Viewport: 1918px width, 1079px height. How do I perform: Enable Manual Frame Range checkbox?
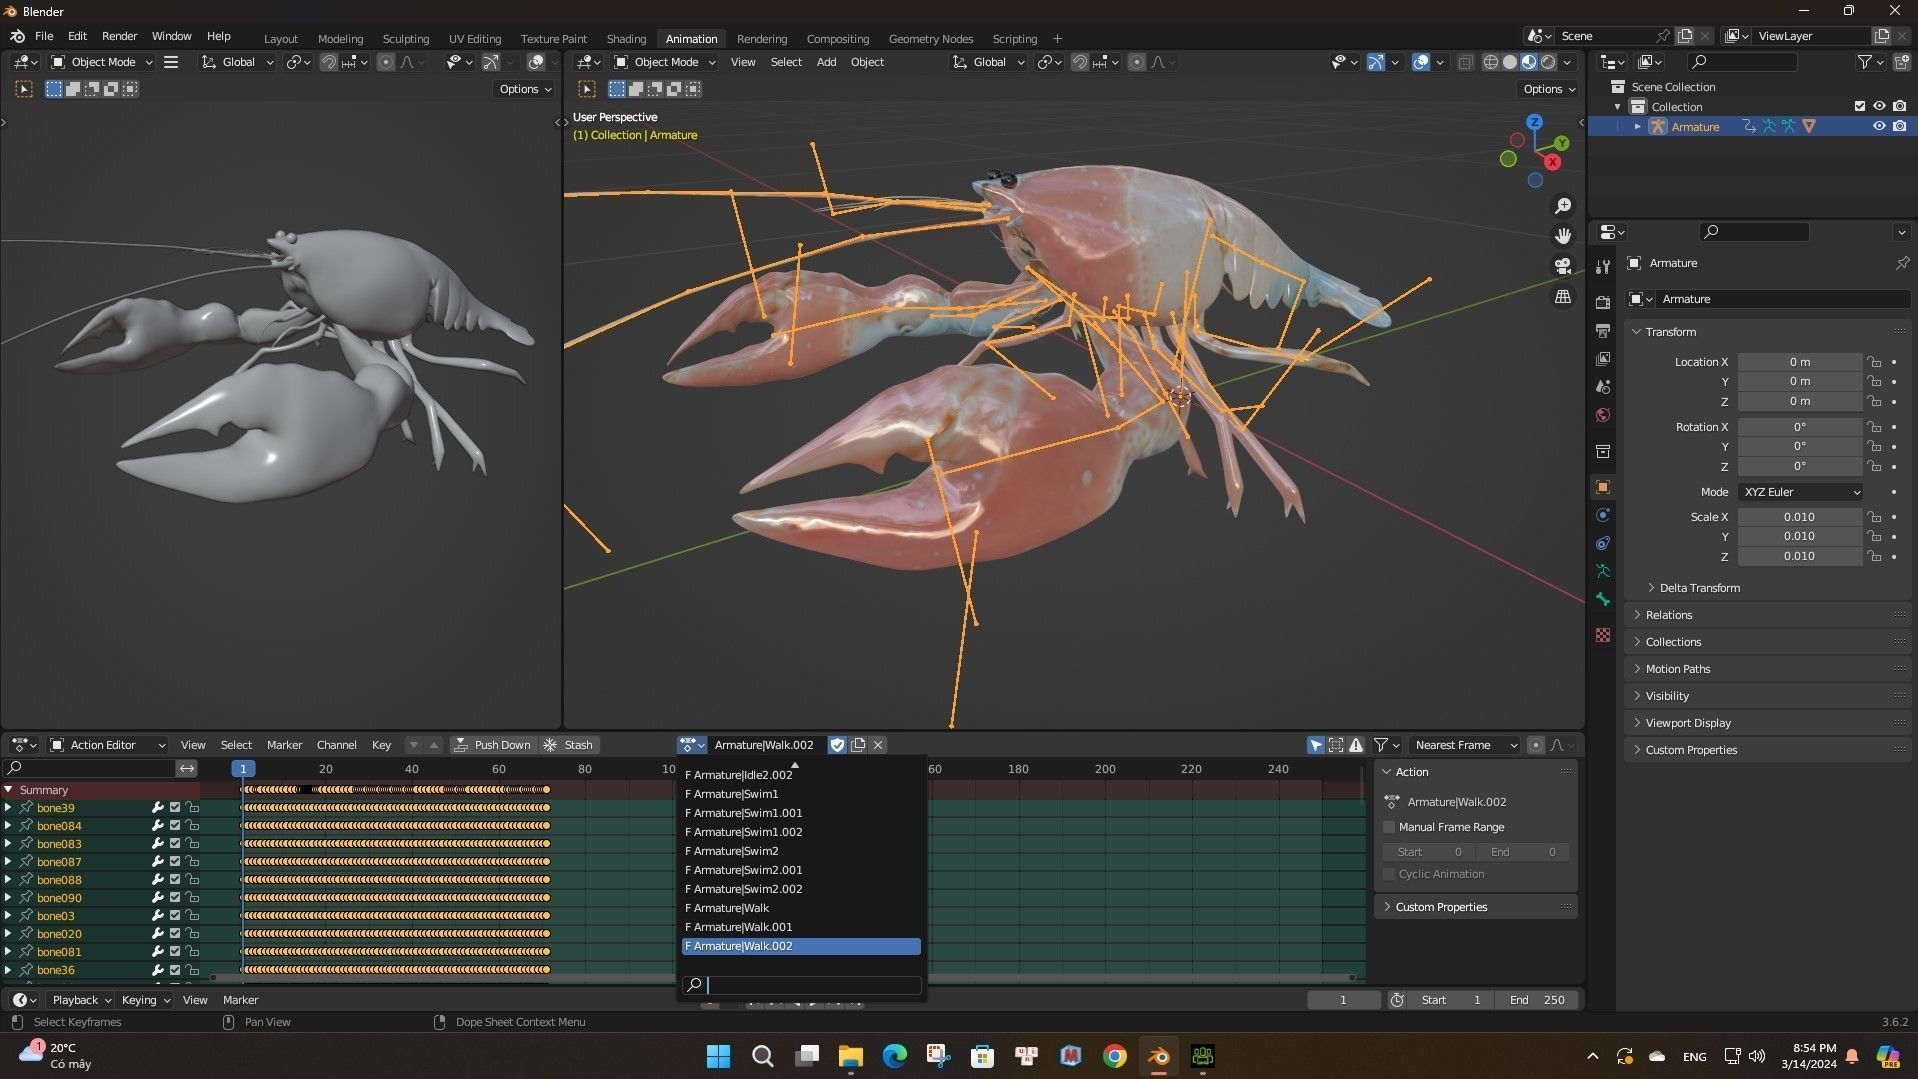click(1388, 827)
